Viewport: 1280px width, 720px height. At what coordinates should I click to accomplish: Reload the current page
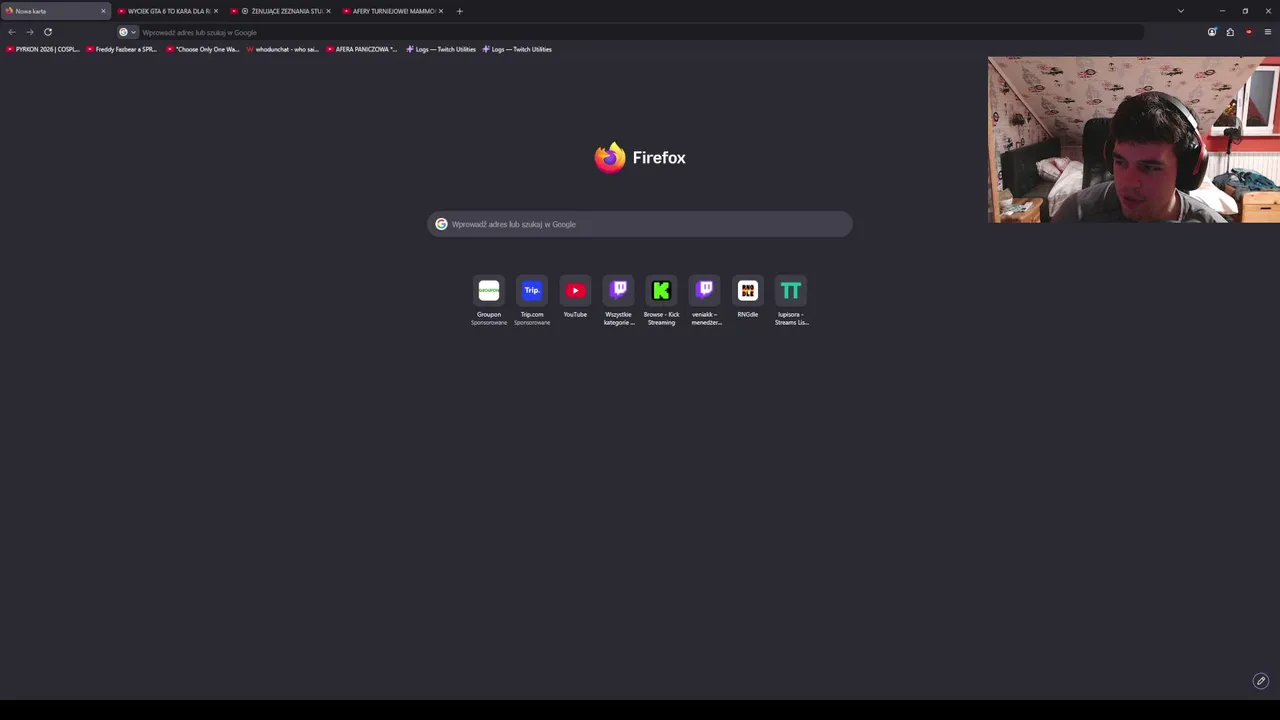(x=48, y=32)
